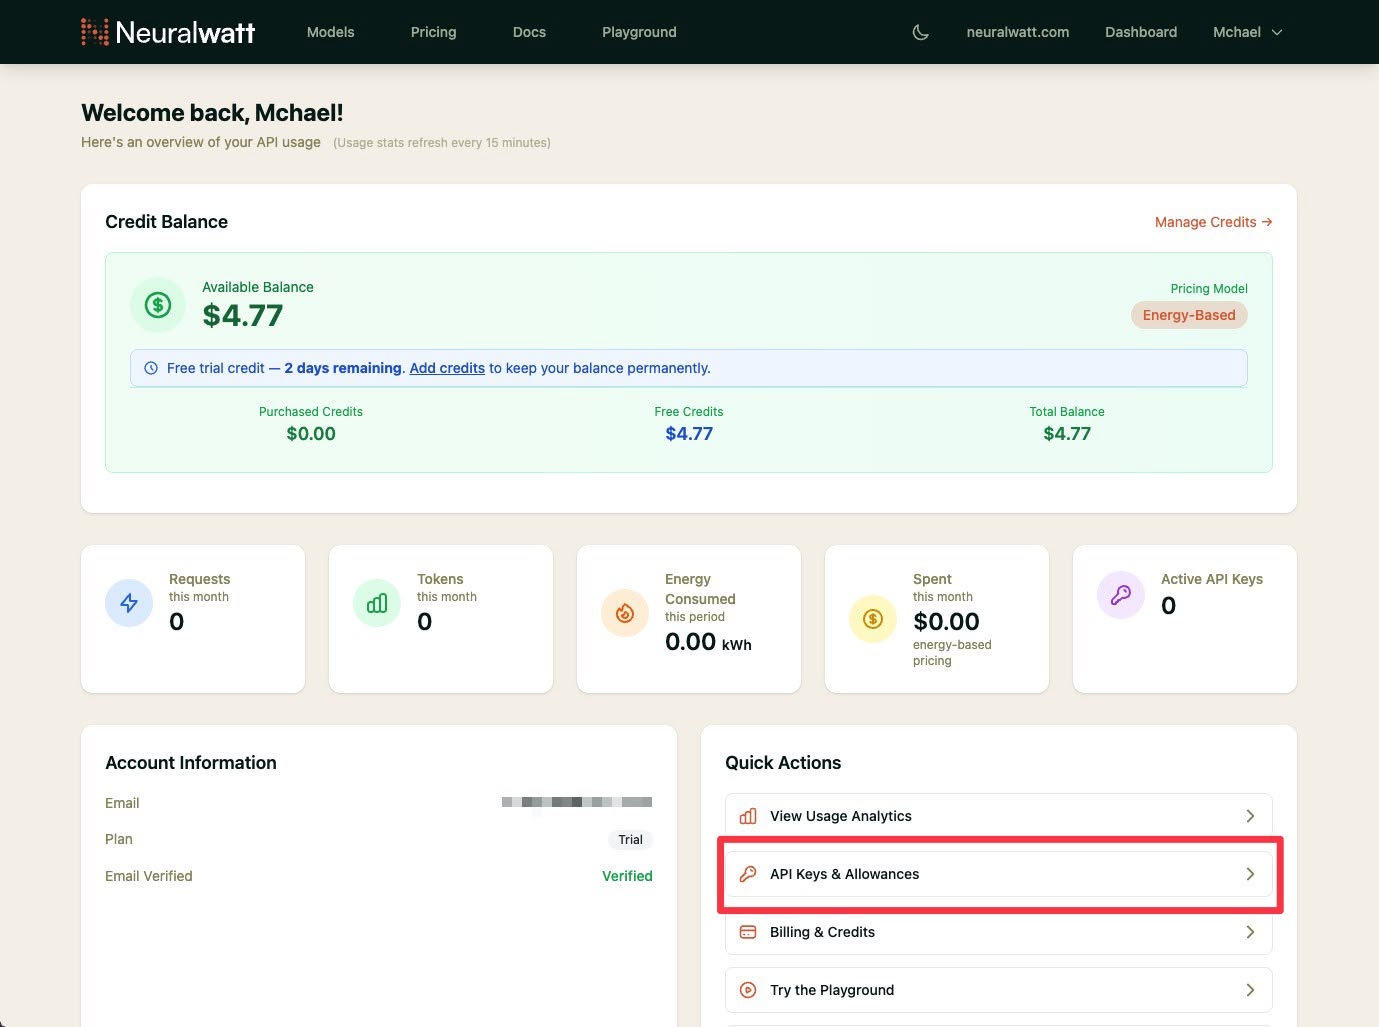Expand the Mchael account dropdown
Screen dimensions: 1379x1027
[1247, 32]
